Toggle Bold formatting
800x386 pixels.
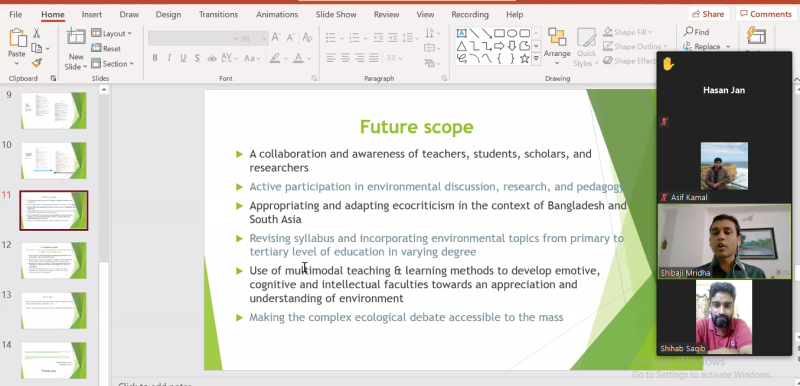click(x=155, y=58)
